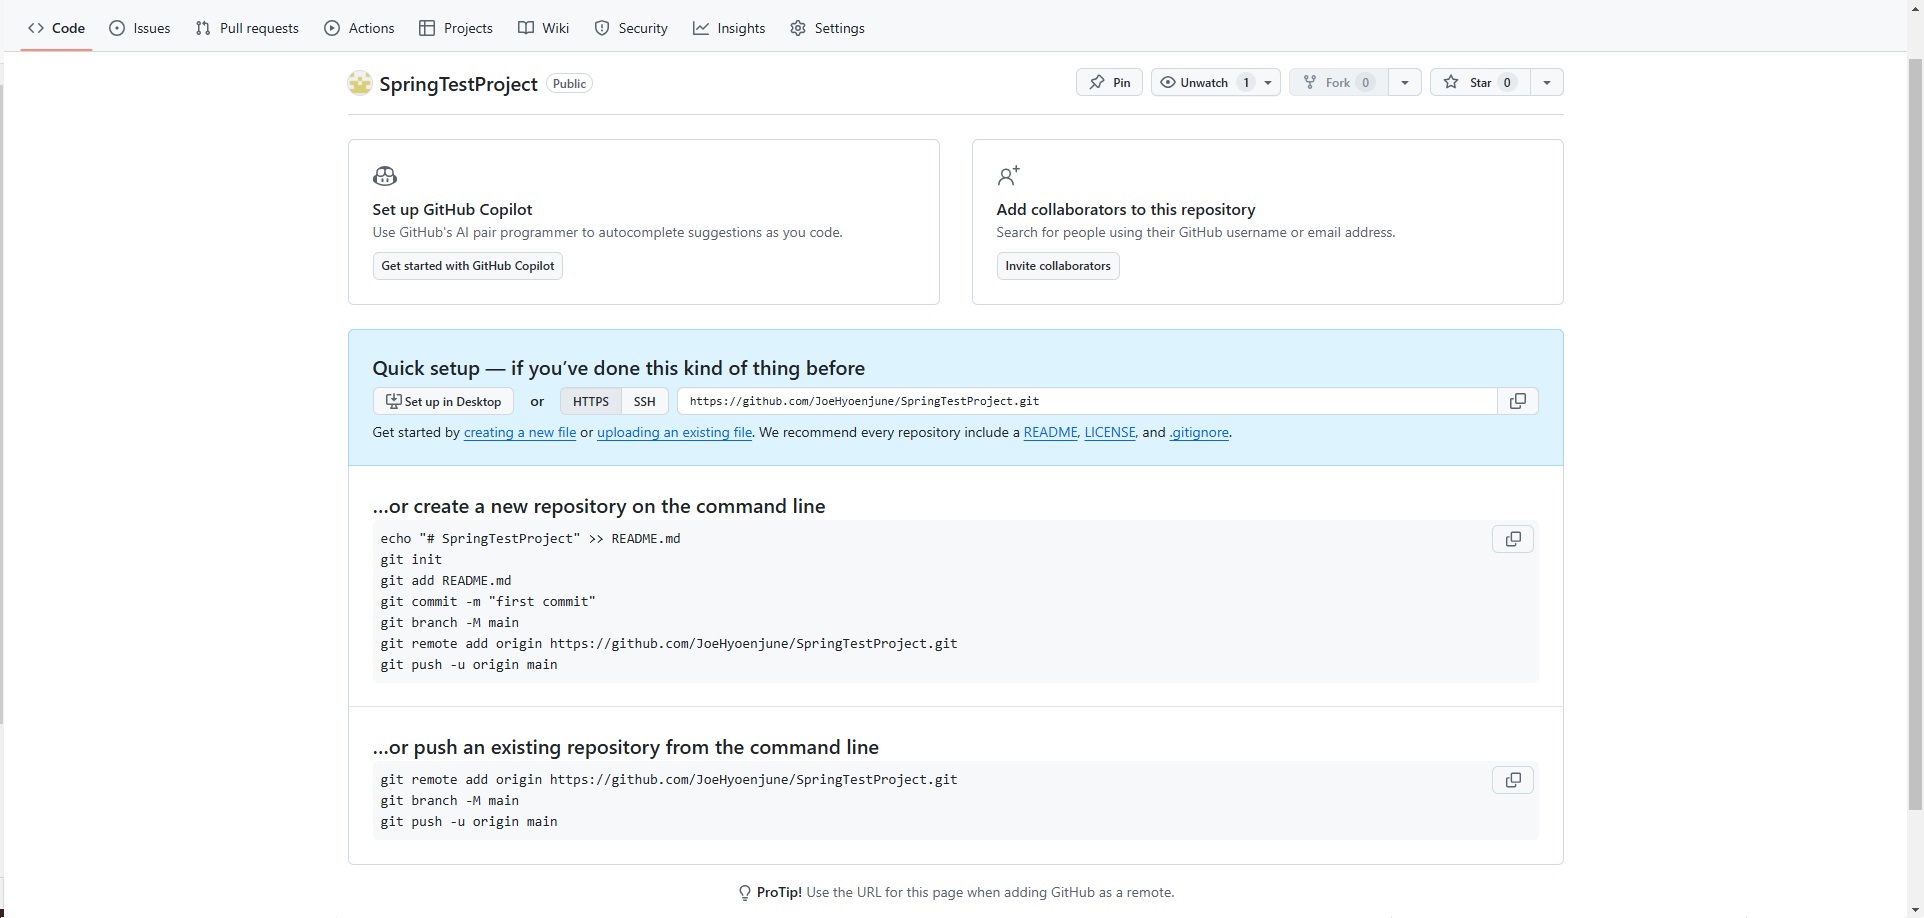This screenshot has width=1924, height=918.
Task: Switch to the Projects tab
Action: 456,28
